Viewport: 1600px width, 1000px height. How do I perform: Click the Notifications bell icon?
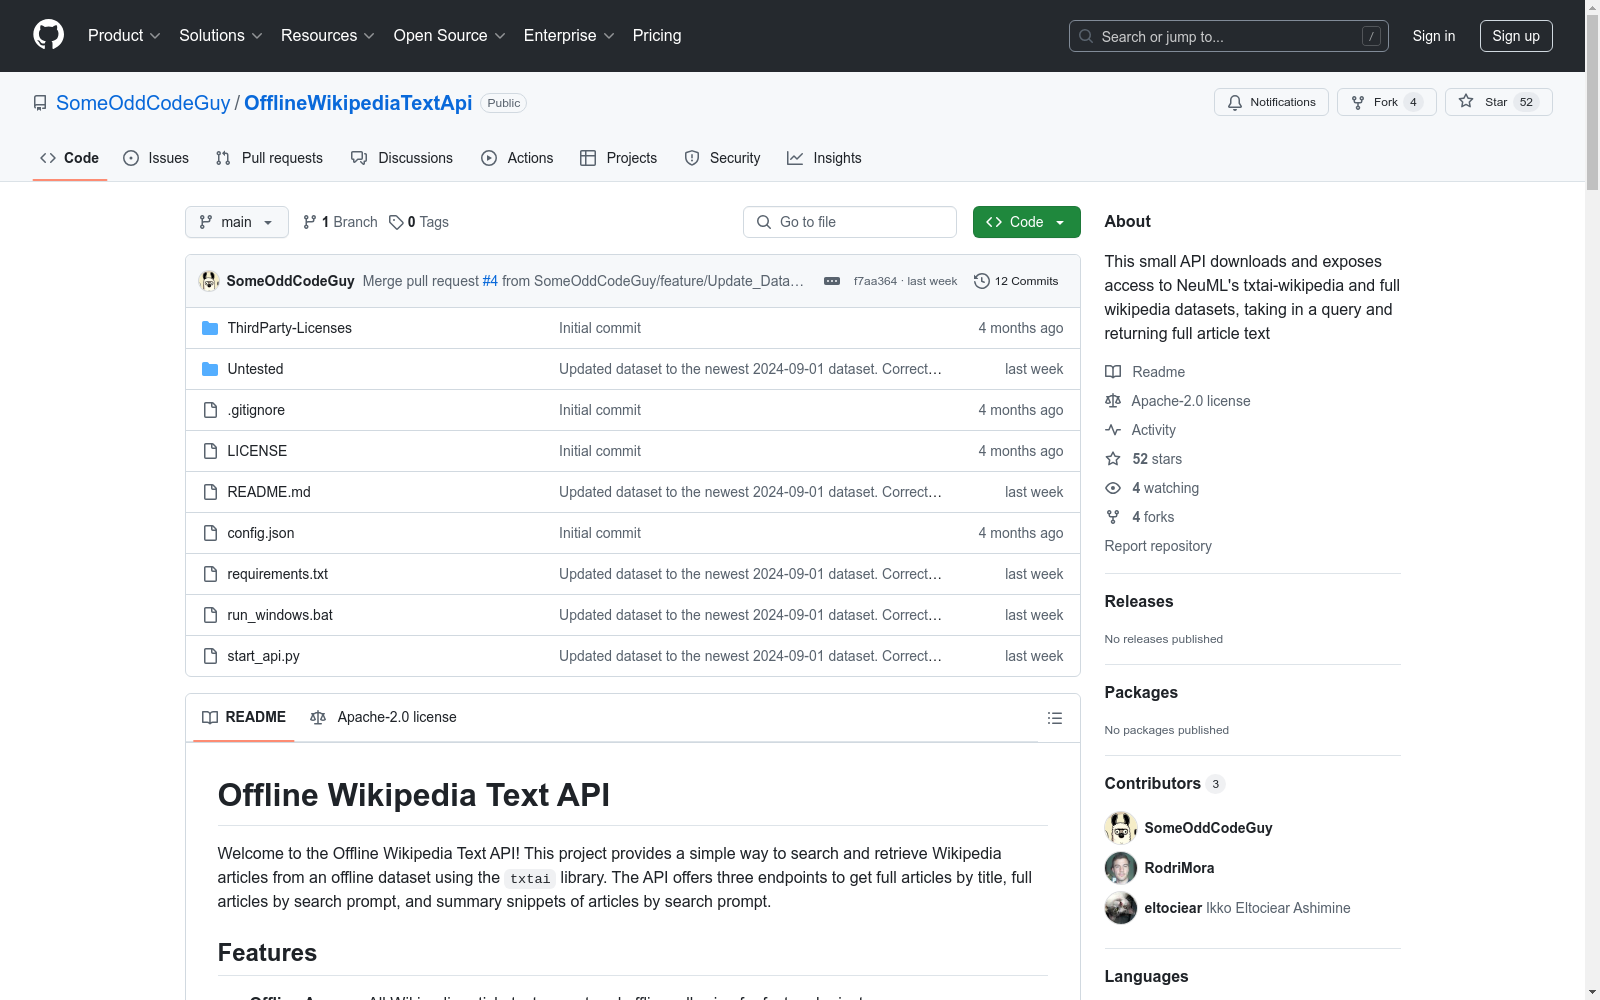pos(1235,102)
